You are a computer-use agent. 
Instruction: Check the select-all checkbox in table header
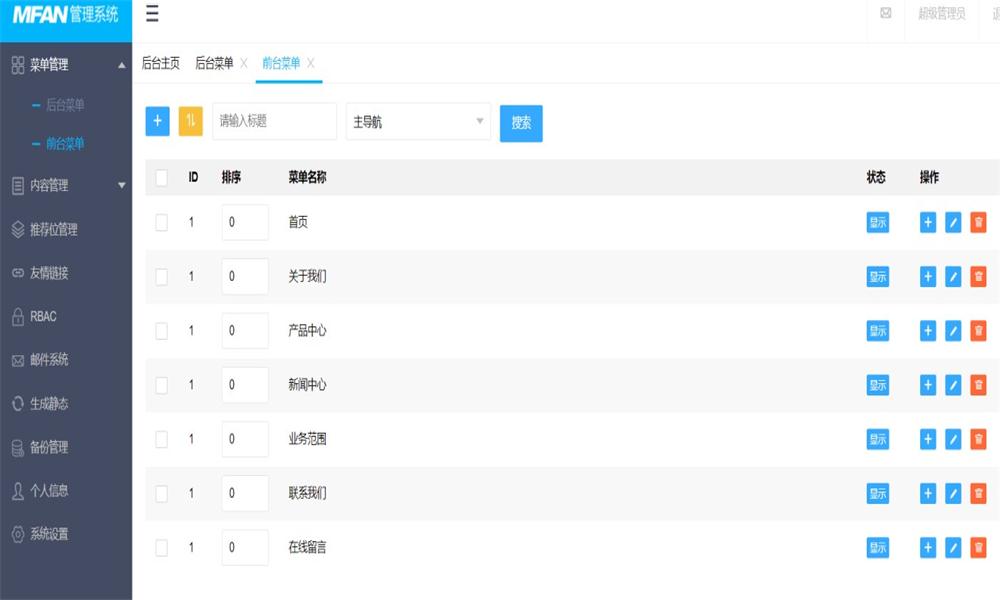(161, 178)
